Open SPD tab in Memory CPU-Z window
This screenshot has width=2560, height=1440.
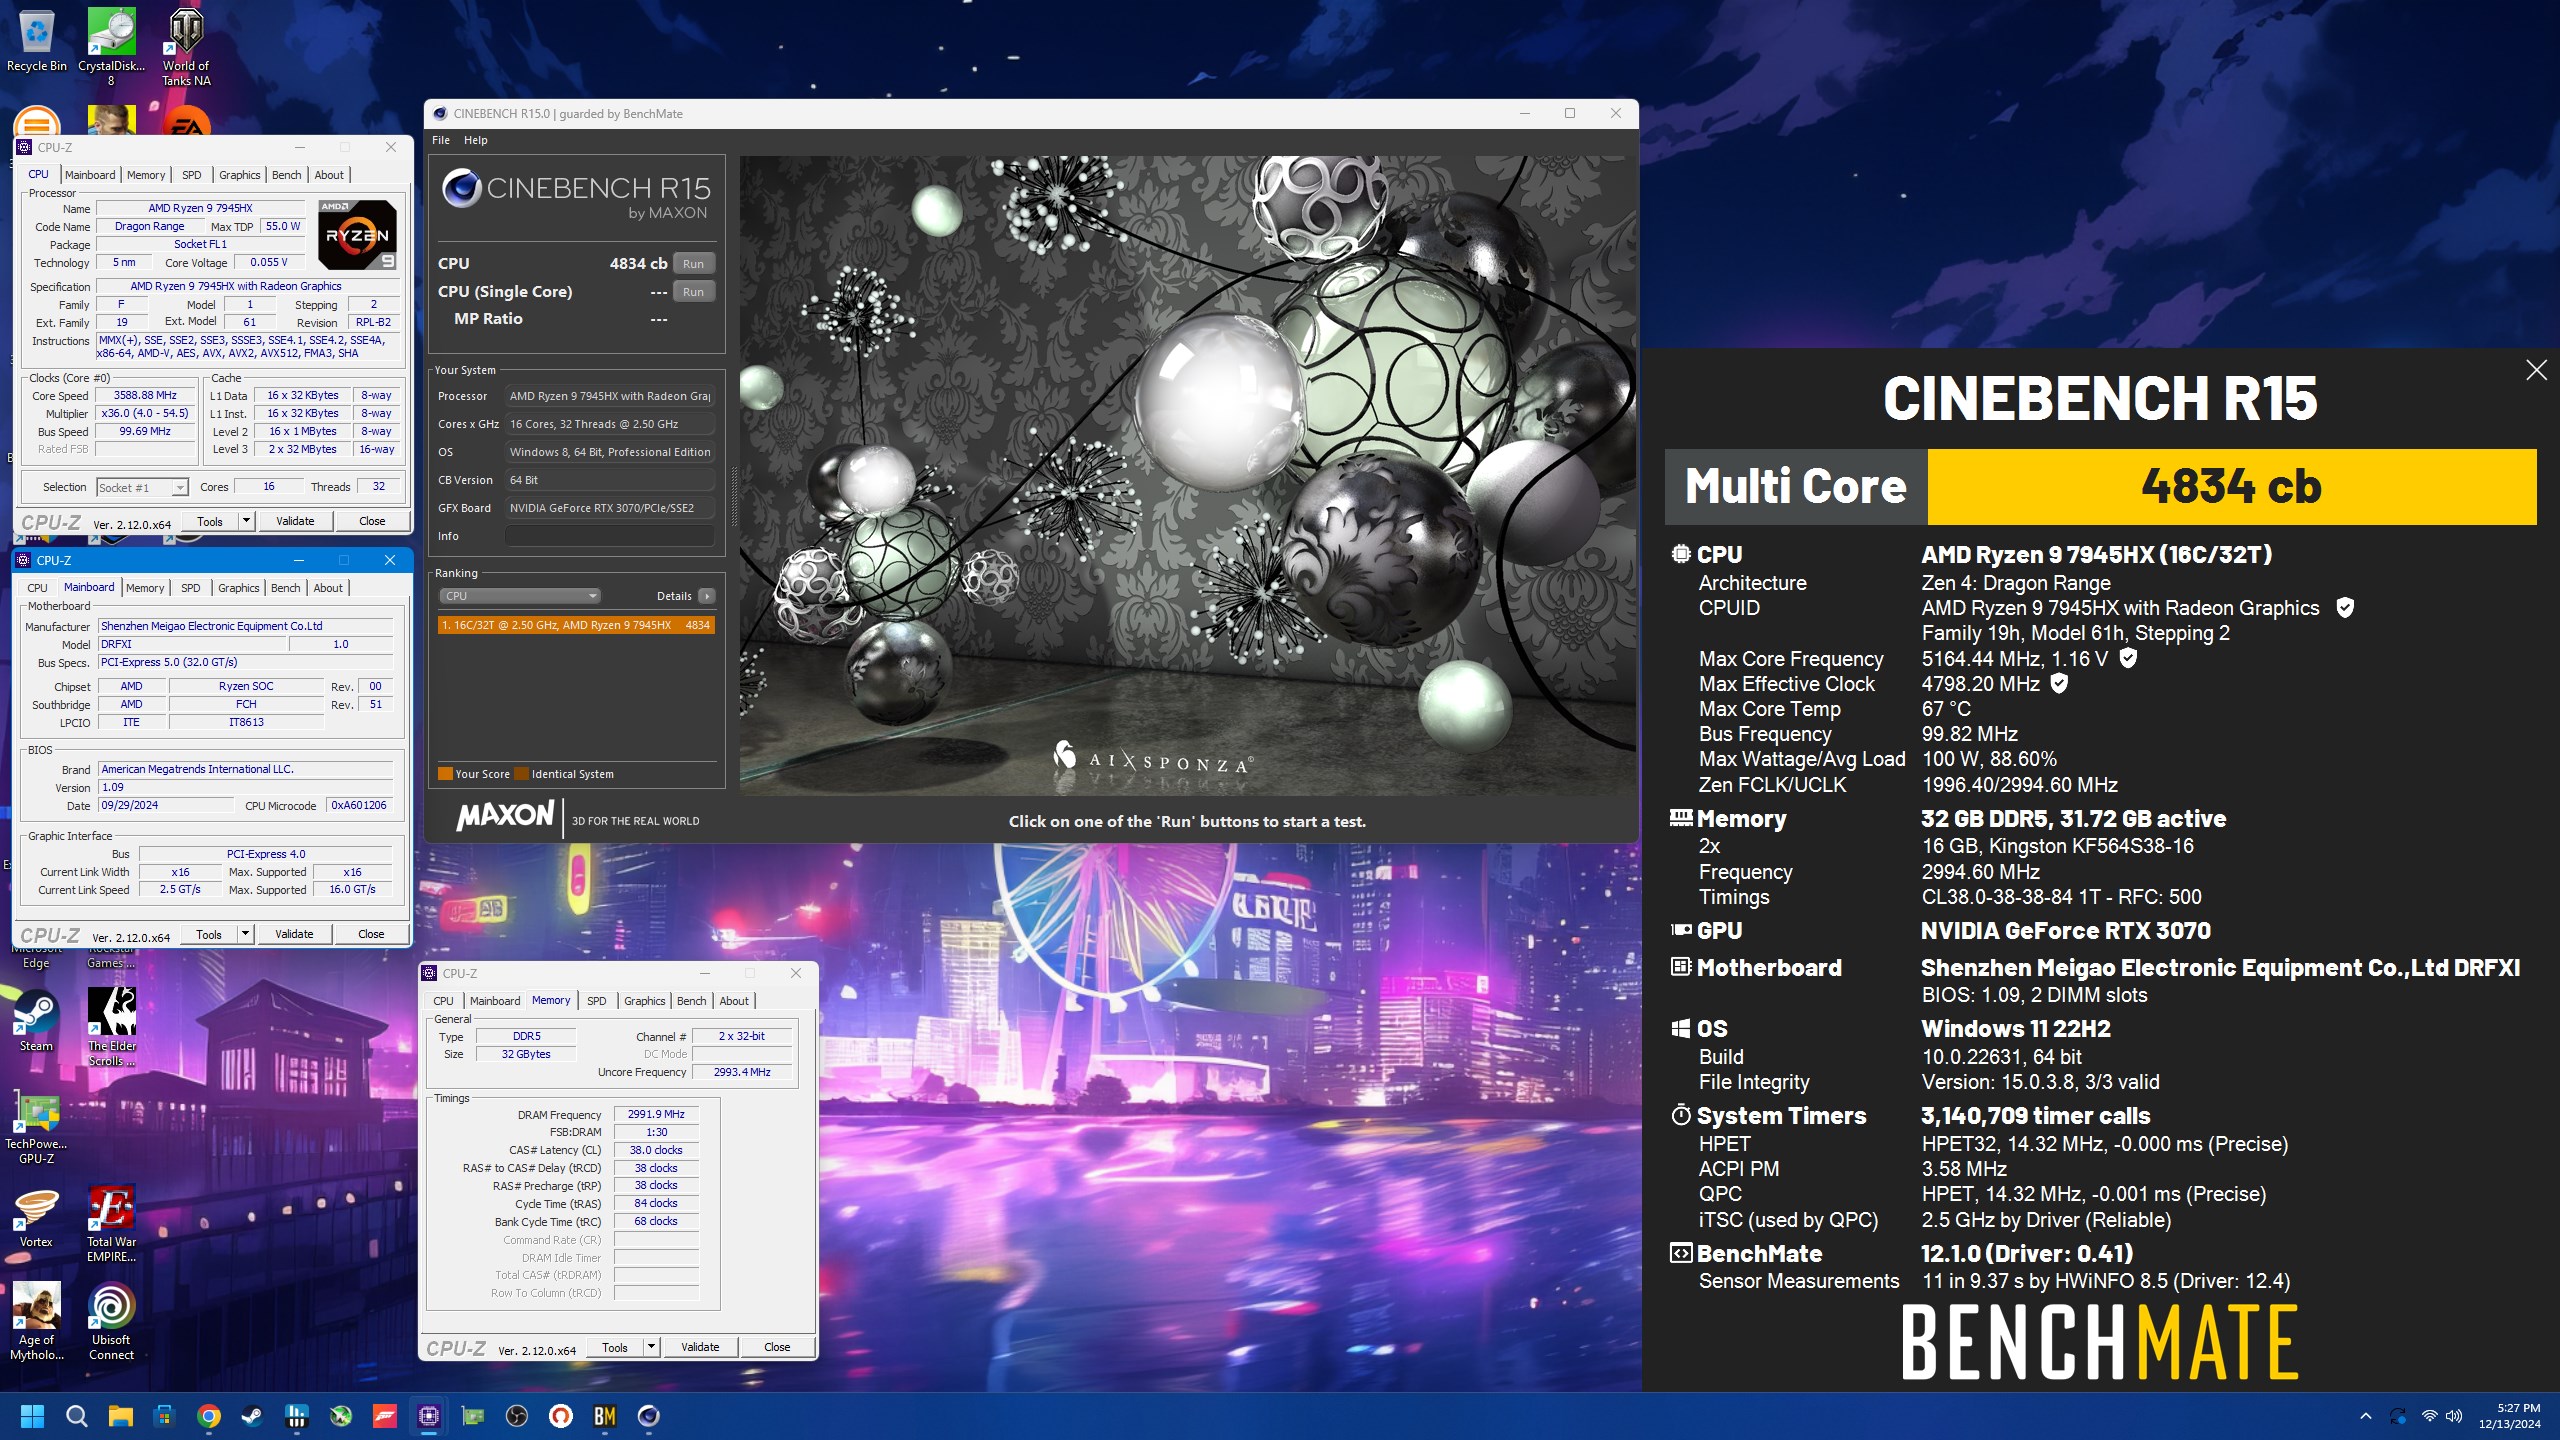point(597,1001)
